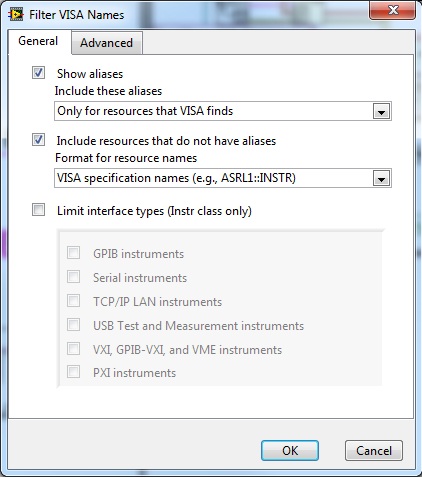Tick VXI, GPIB-VXI, and VME instruments
Screen dimensions: 422x478
coord(73,349)
